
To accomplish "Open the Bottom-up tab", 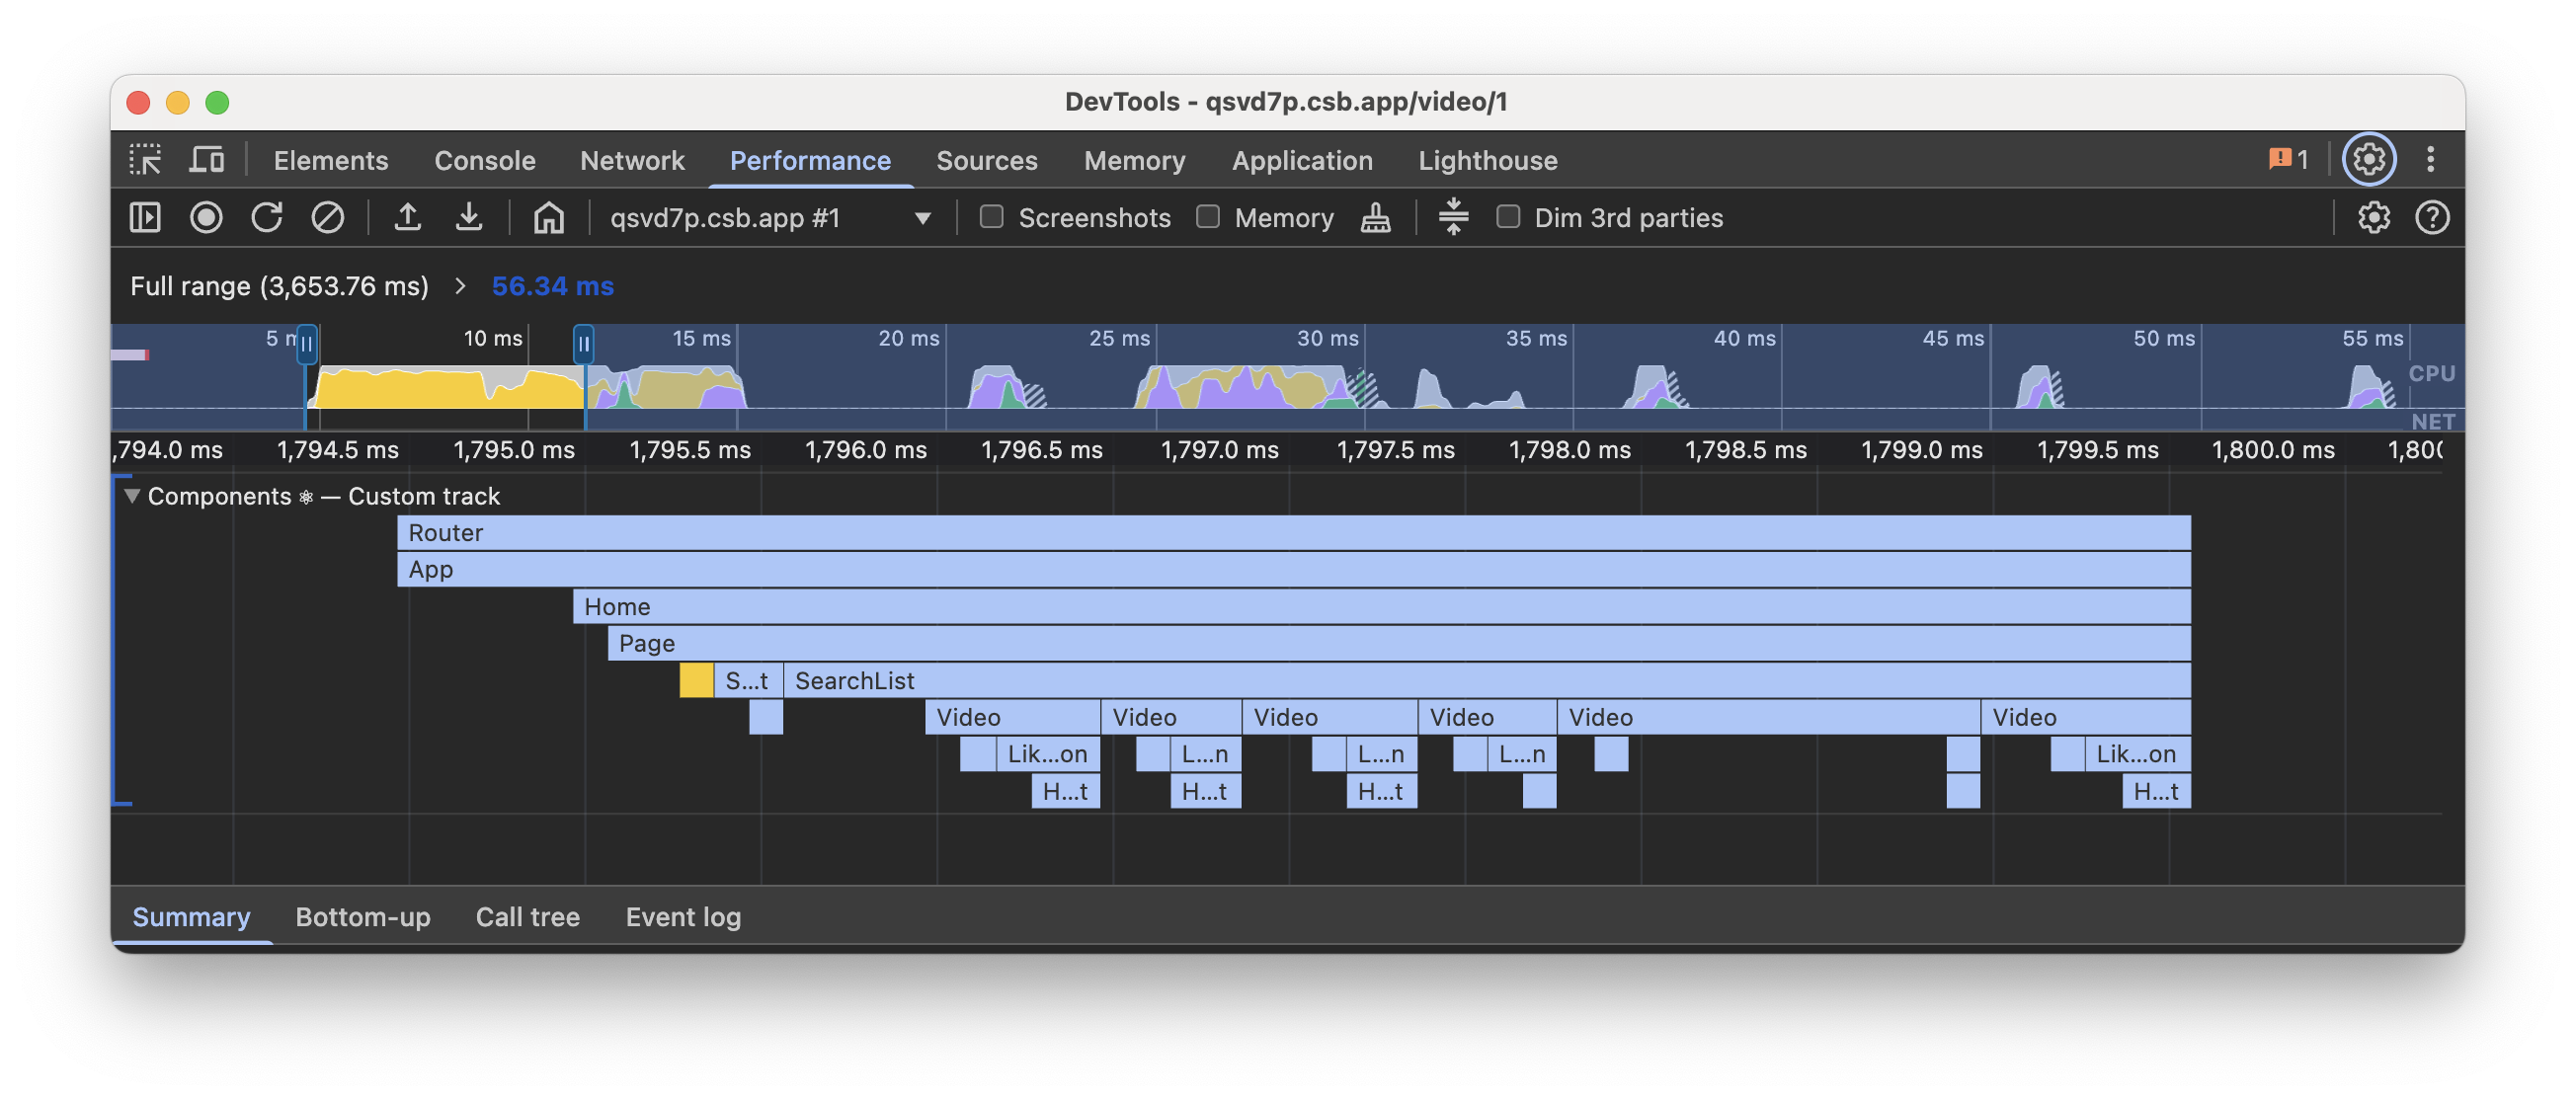I will (363, 917).
